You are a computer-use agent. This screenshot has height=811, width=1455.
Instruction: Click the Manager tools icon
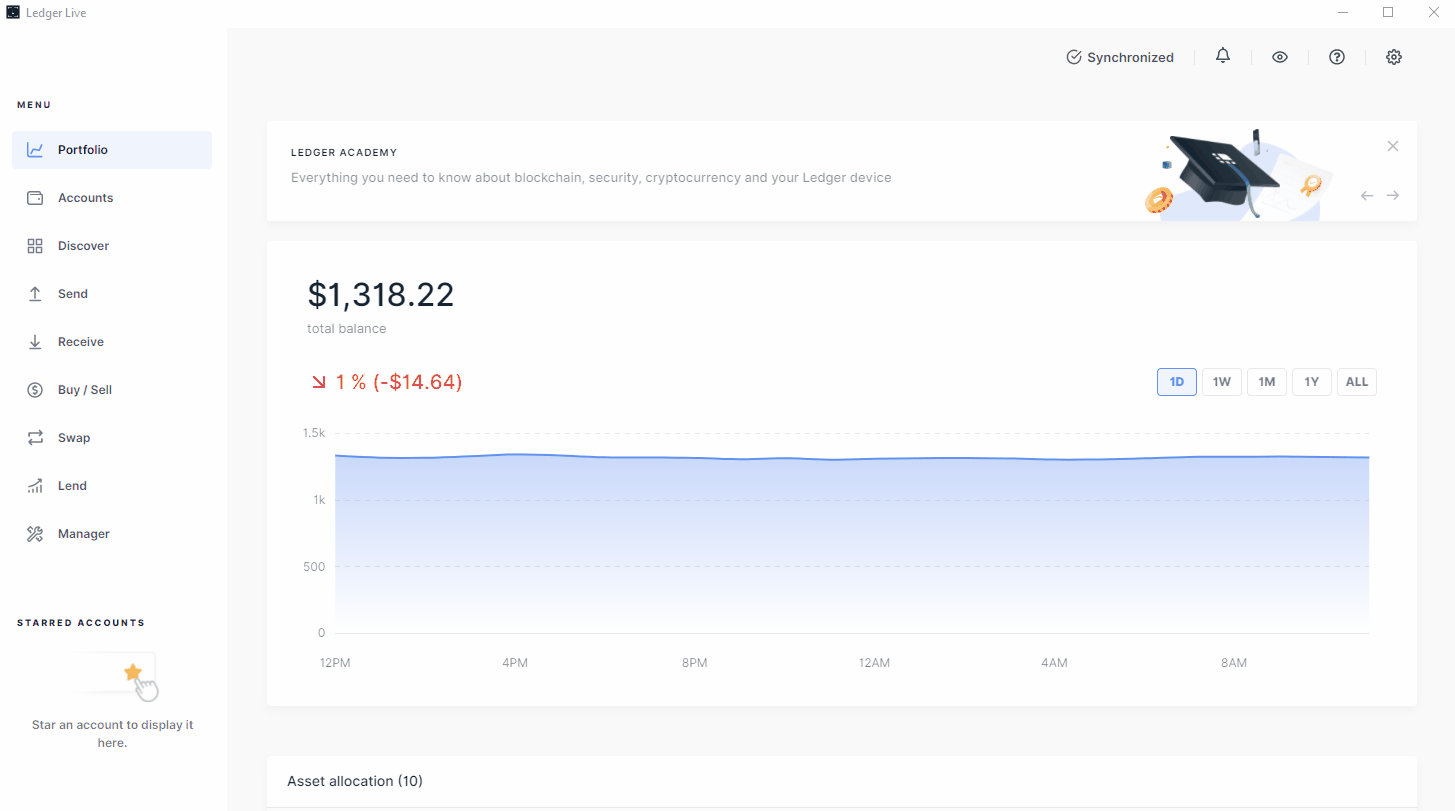(35, 534)
